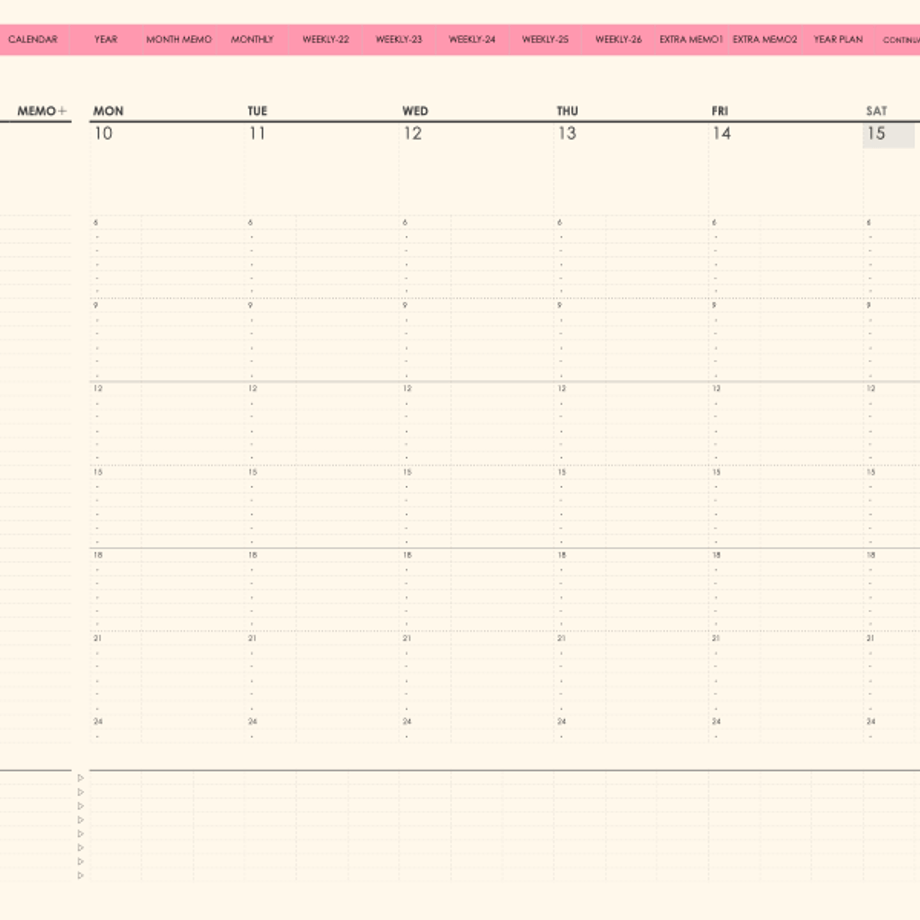Open the WEEKLY-22 tab

pos(326,39)
